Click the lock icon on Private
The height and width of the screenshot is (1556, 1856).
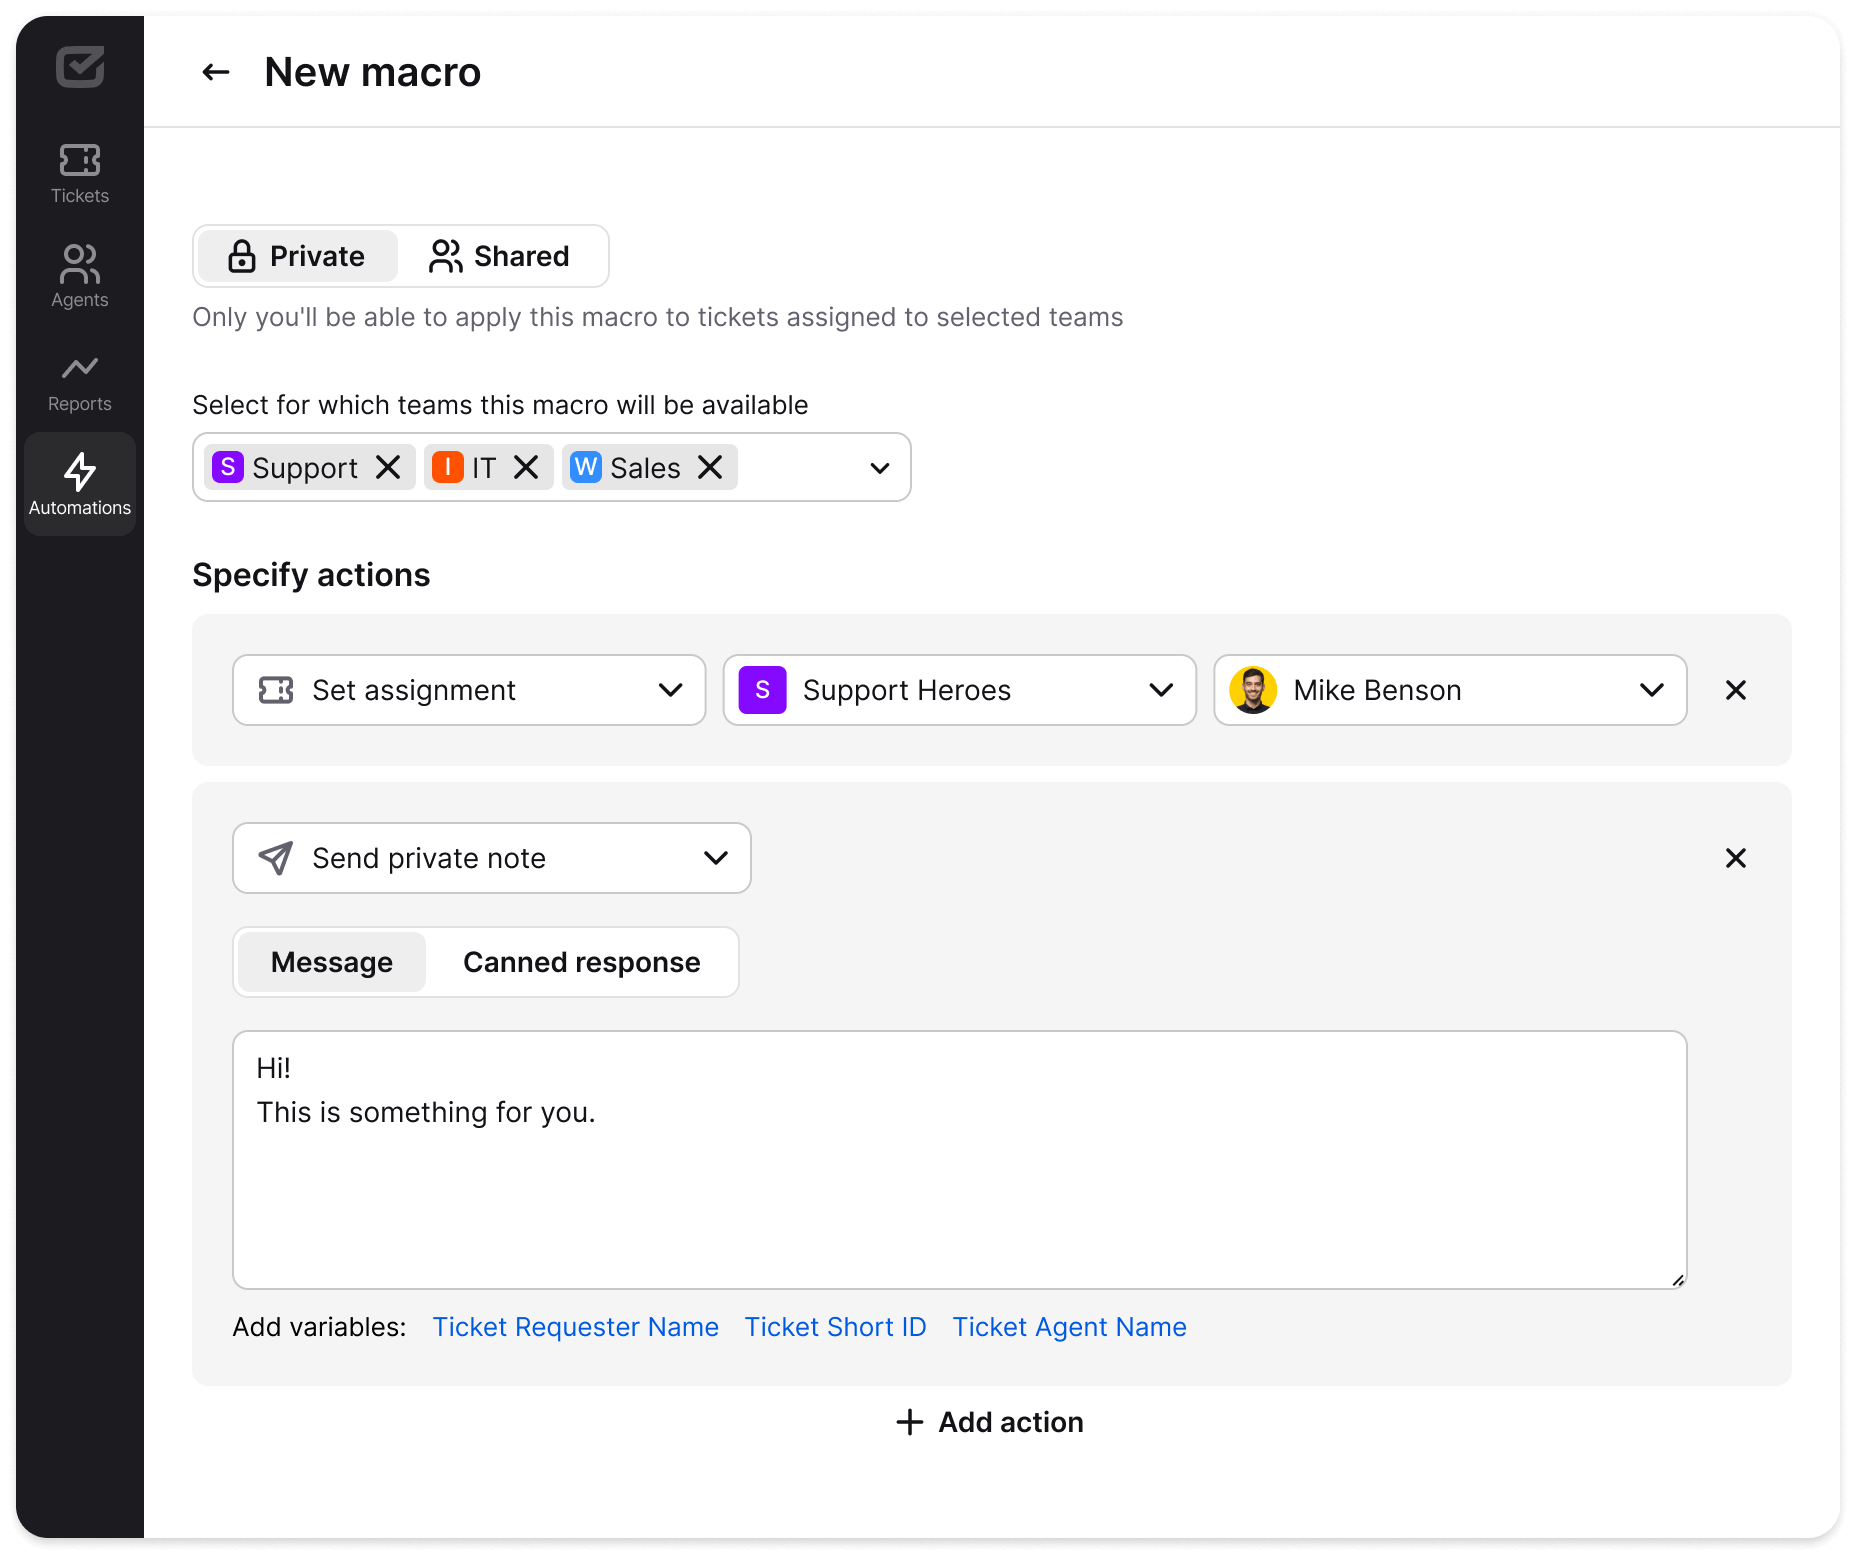point(242,256)
